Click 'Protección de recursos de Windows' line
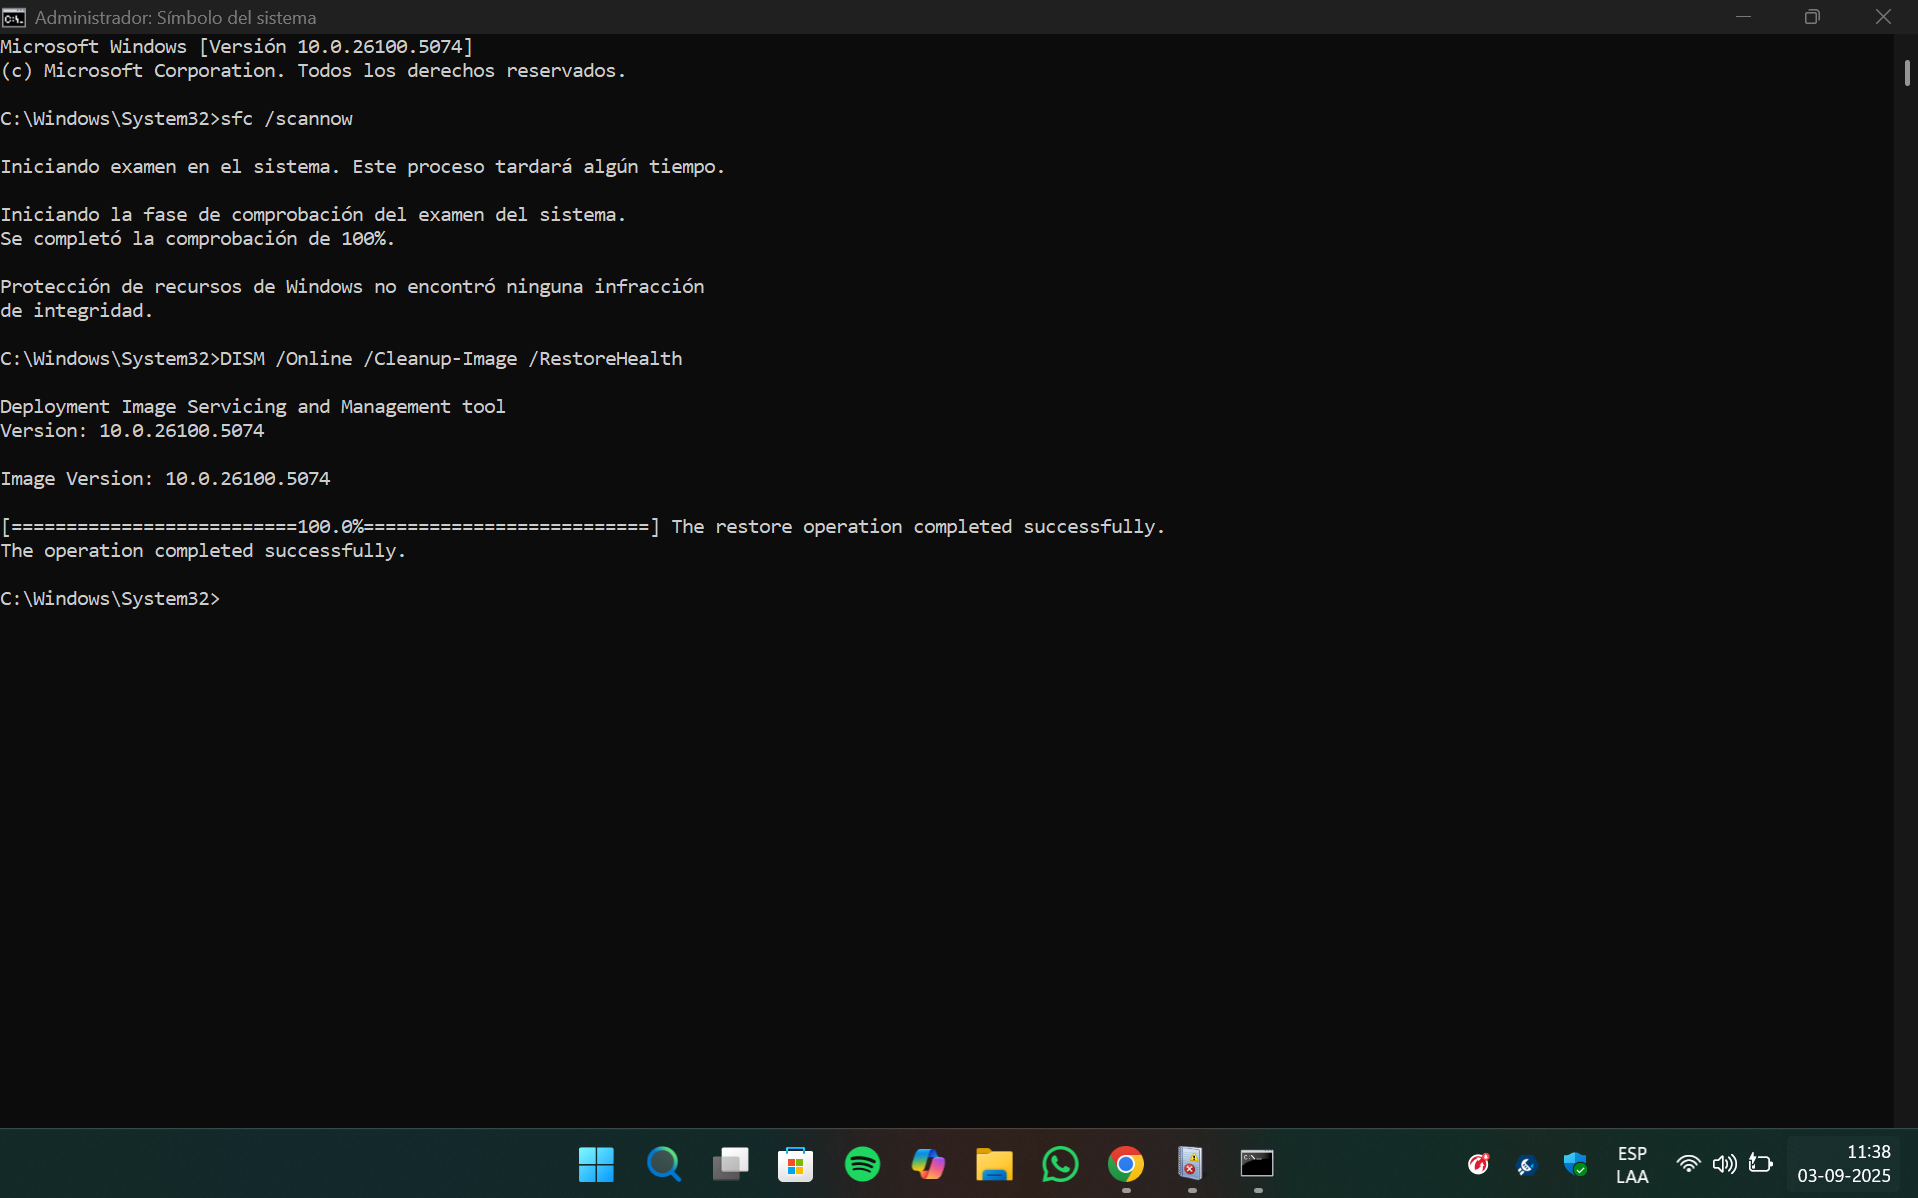1918x1198 pixels. coord(352,287)
